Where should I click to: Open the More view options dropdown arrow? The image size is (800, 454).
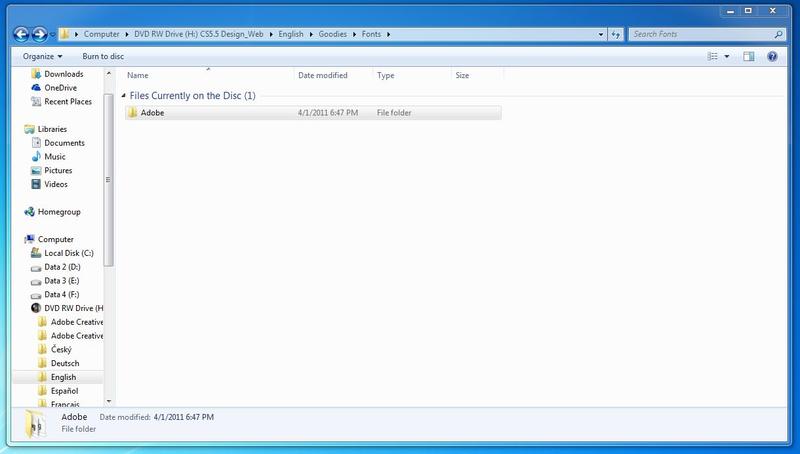click(727, 56)
